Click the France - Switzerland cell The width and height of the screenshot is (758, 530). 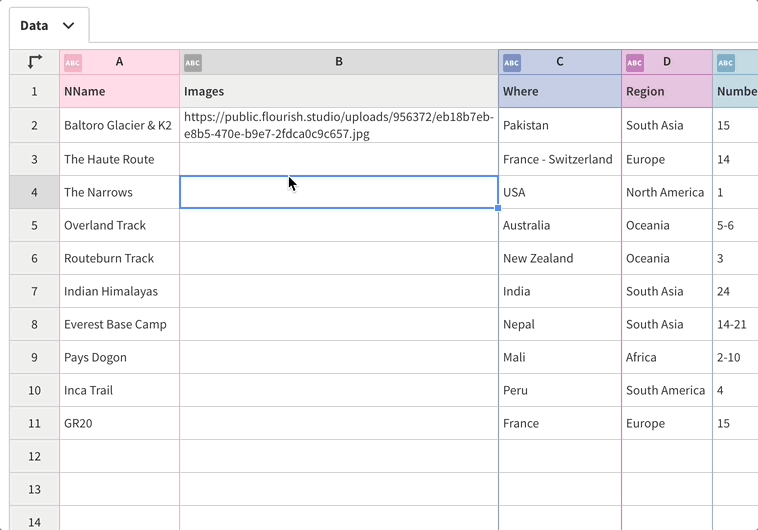(559, 159)
